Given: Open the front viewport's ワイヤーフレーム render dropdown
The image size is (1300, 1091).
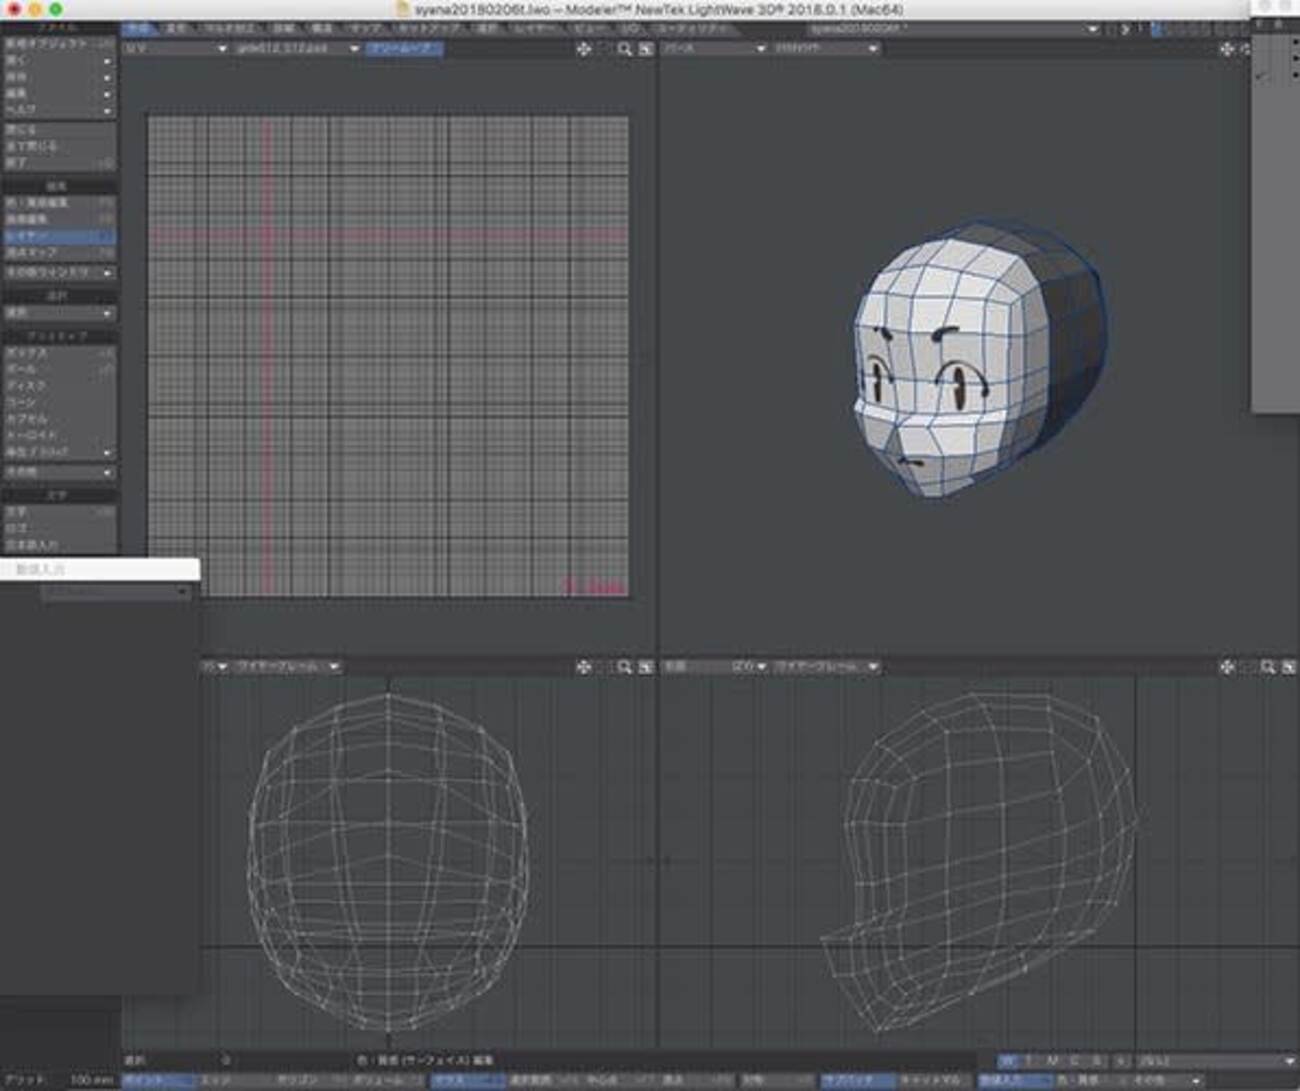Looking at the screenshot, I should click(288, 667).
